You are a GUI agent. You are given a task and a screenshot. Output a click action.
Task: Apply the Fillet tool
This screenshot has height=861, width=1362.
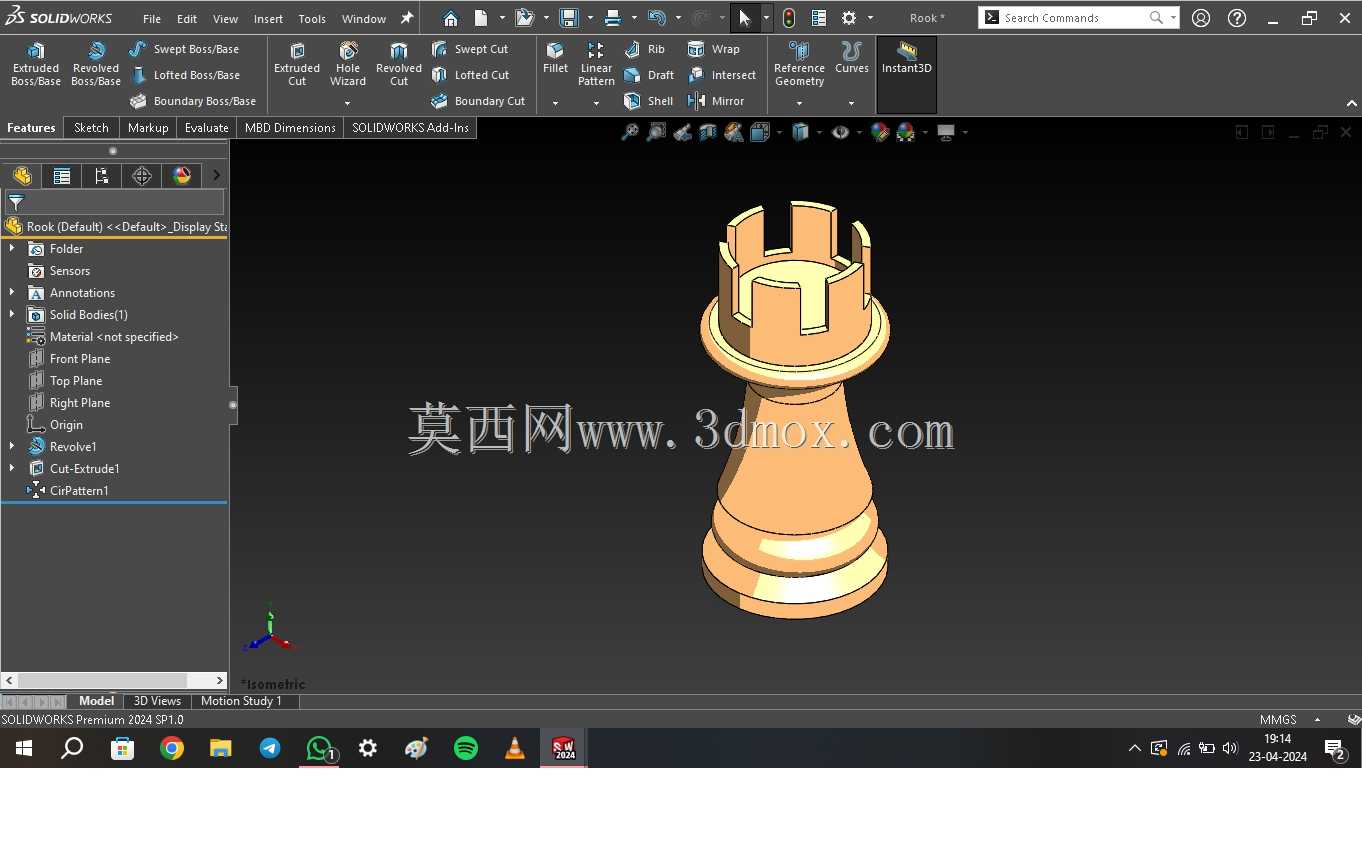coord(555,58)
